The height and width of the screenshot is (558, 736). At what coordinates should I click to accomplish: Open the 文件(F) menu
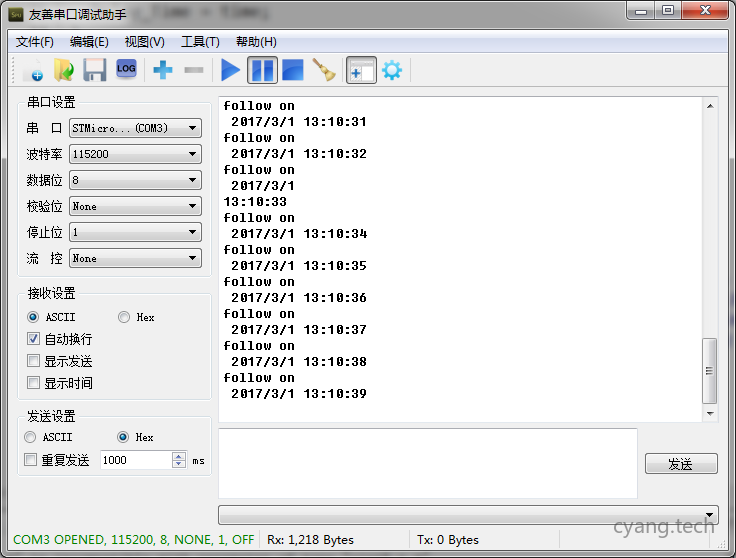[x=35, y=42]
